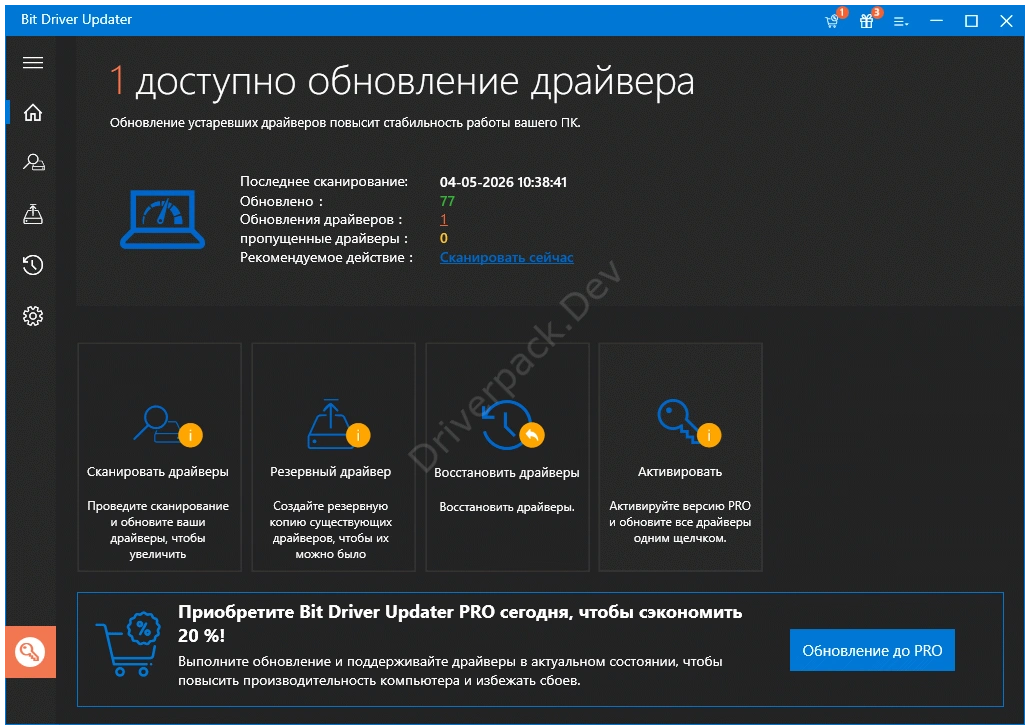Click the Проведите сканирование description text

point(158,530)
